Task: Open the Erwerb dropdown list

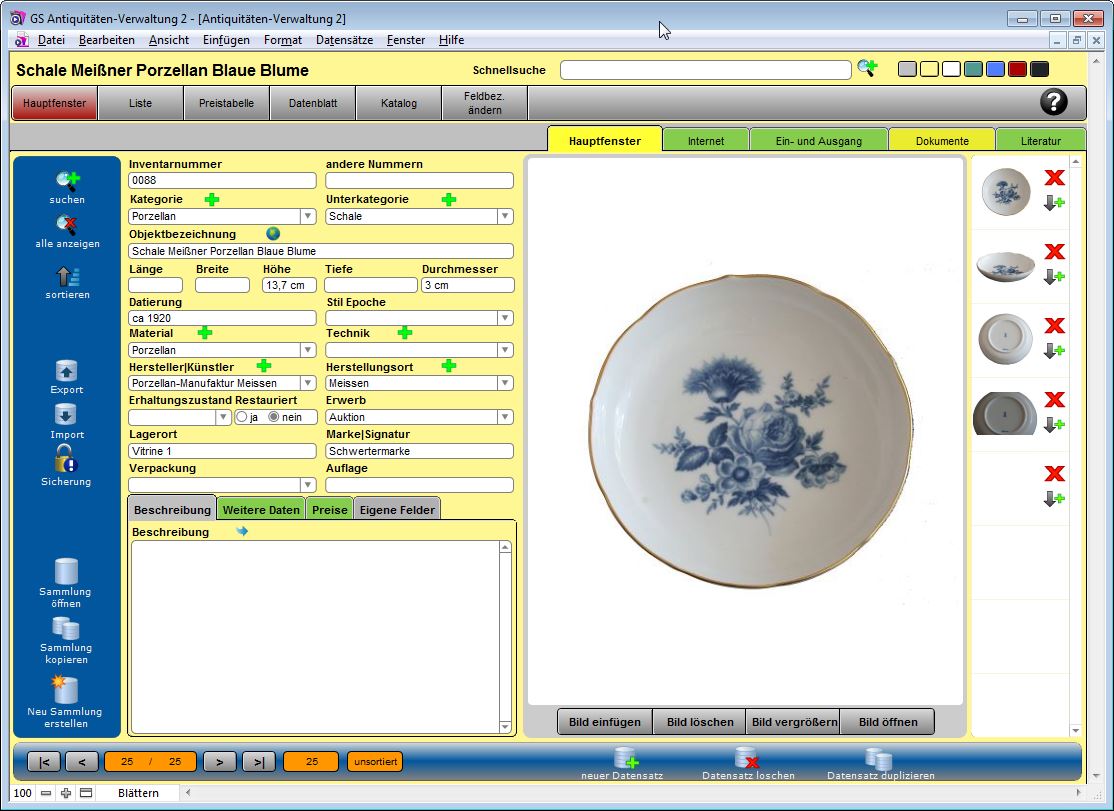Action: (505, 417)
